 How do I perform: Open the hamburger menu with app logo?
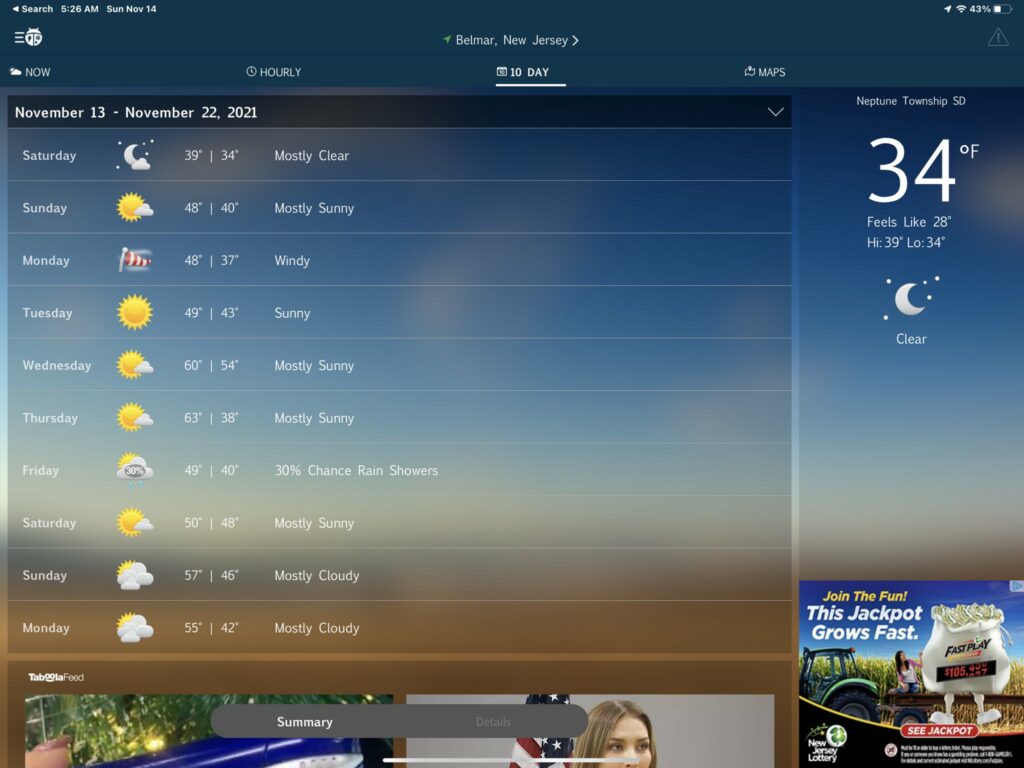coord(28,37)
